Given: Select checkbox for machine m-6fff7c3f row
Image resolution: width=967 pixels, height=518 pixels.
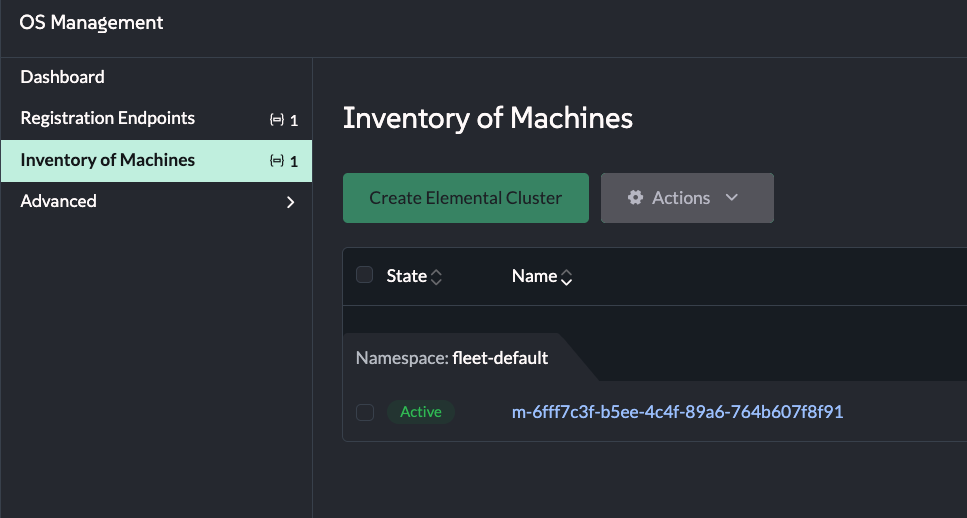Looking at the screenshot, I should click(x=364, y=412).
